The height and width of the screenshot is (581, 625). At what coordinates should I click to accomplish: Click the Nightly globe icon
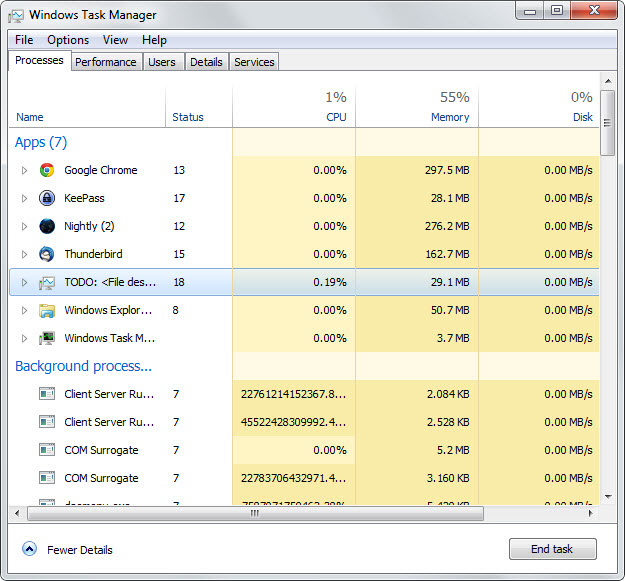[47, 226]
